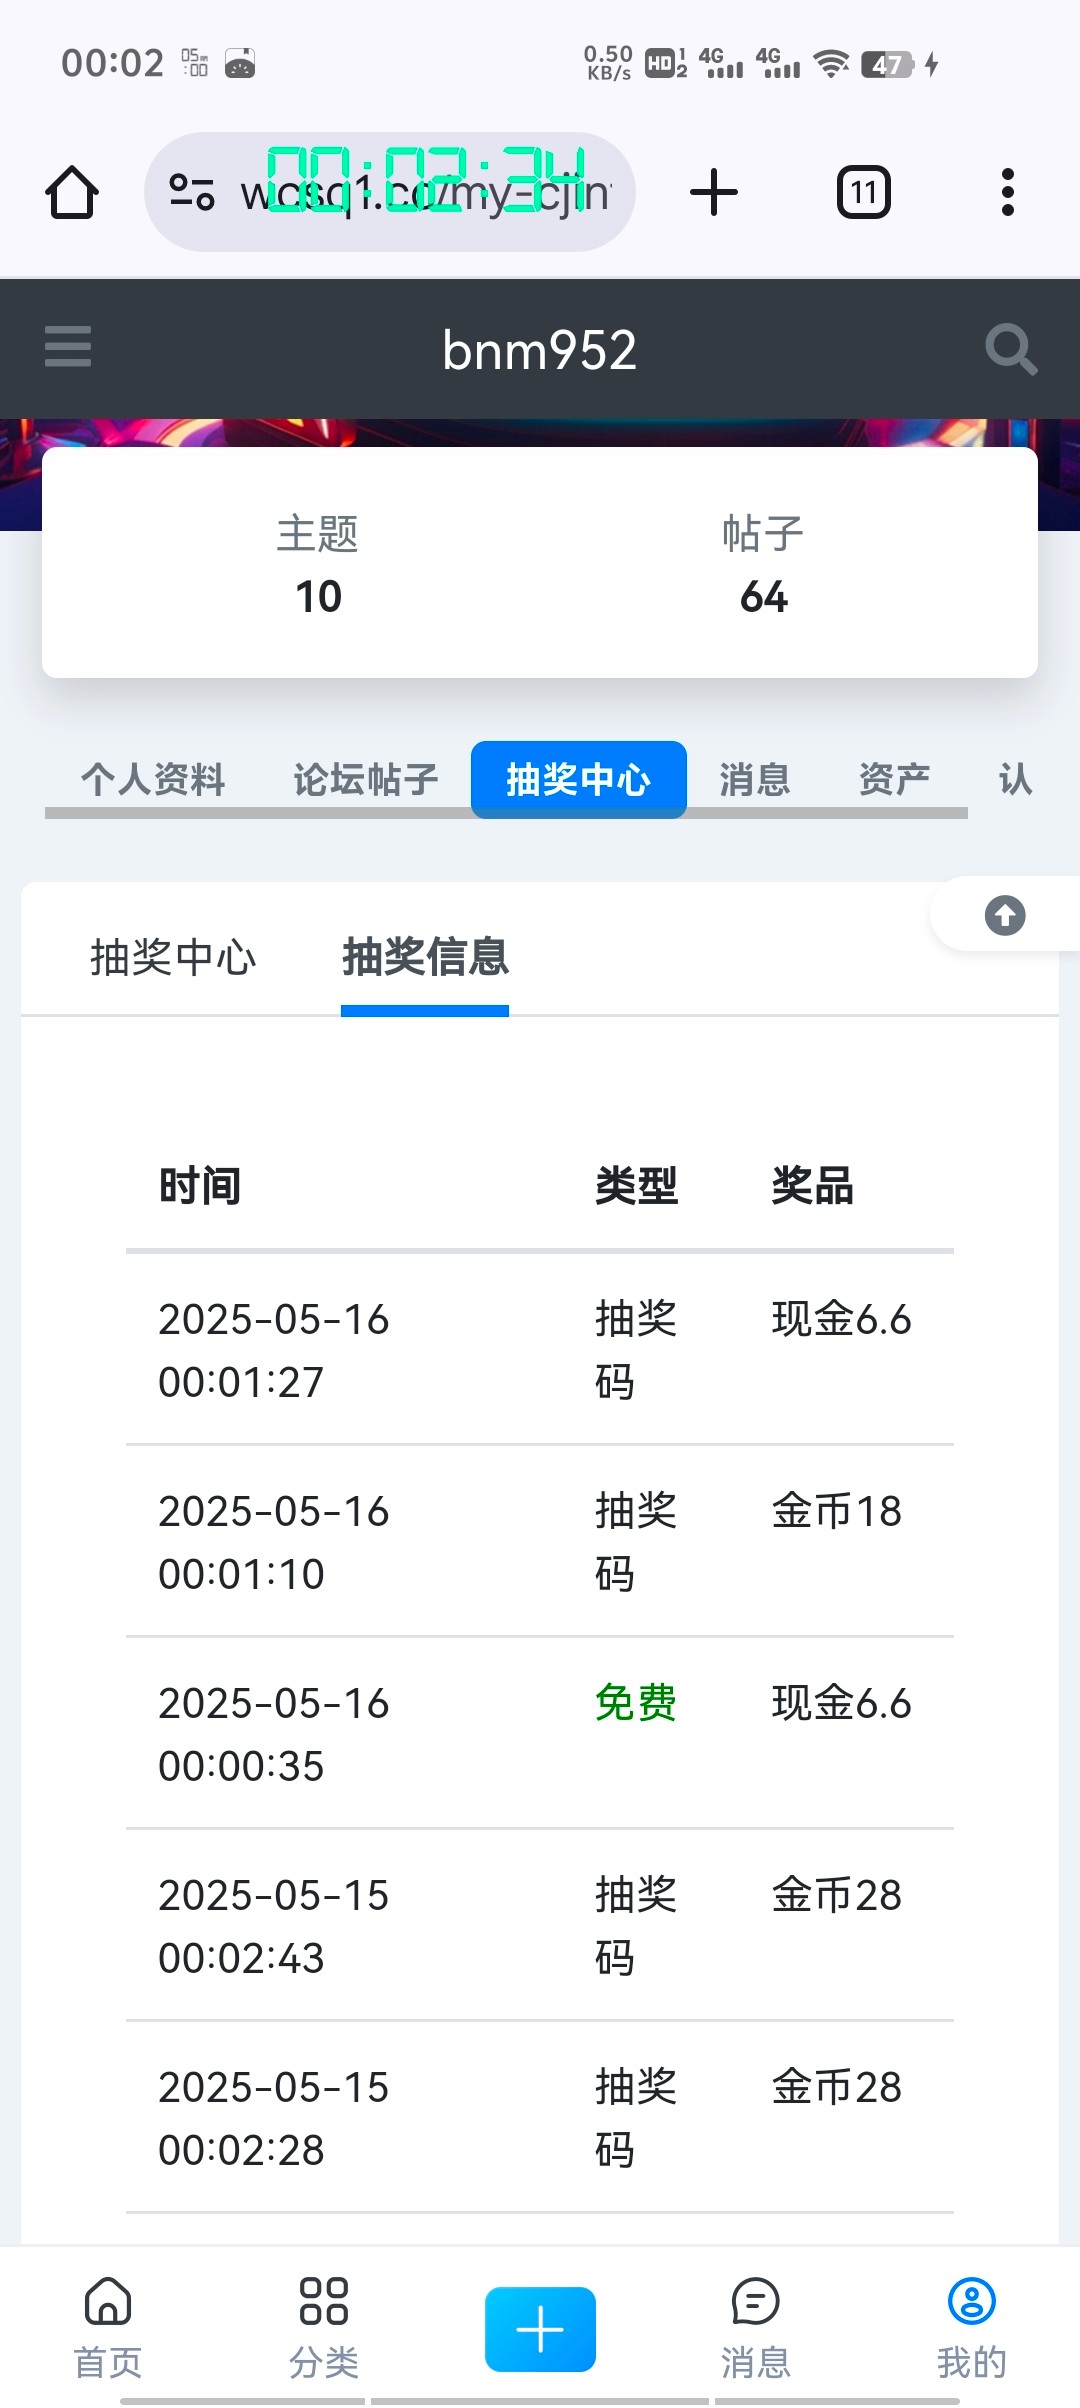Image resolution: width=1080 pixels, height=2408 pixels.
Task: Switch to the 论坛帖子 tab
Action: pos(365,779)
